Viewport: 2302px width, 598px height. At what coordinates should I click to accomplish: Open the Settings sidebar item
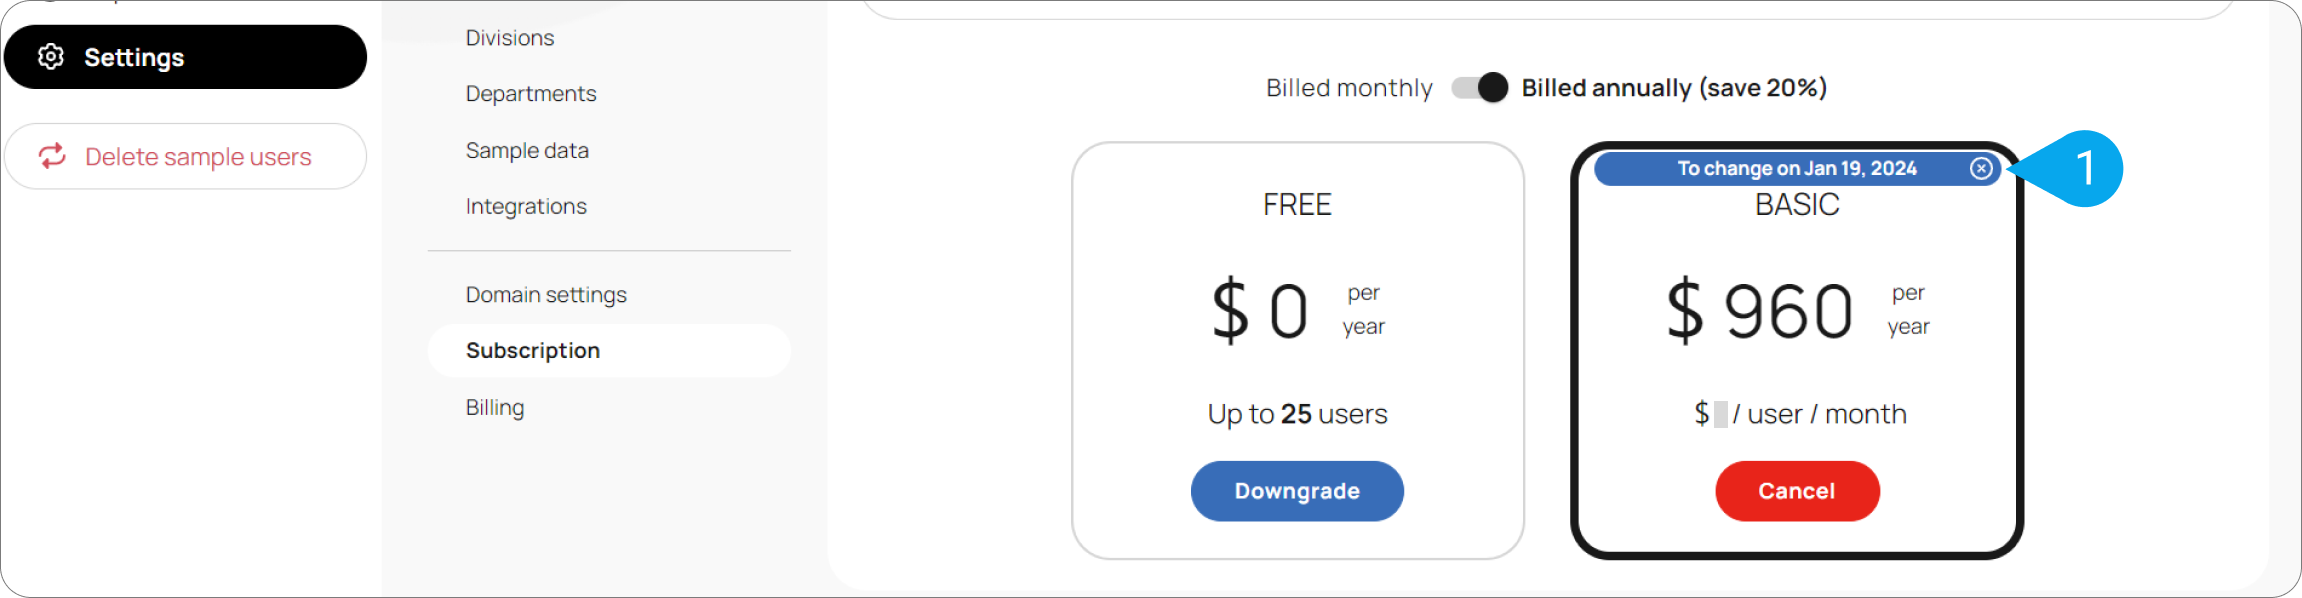pos(186,57)
